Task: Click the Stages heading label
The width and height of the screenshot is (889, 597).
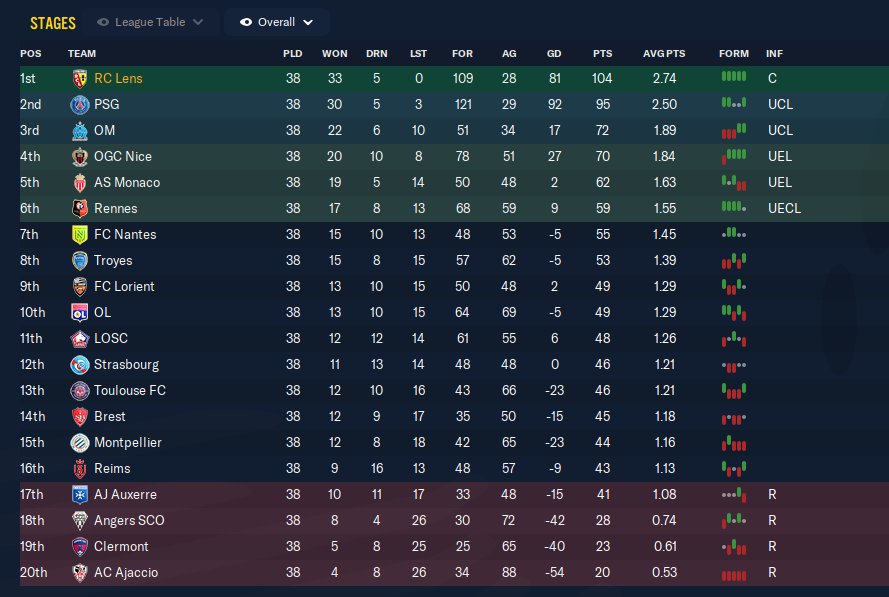Action: pos(53,22)
